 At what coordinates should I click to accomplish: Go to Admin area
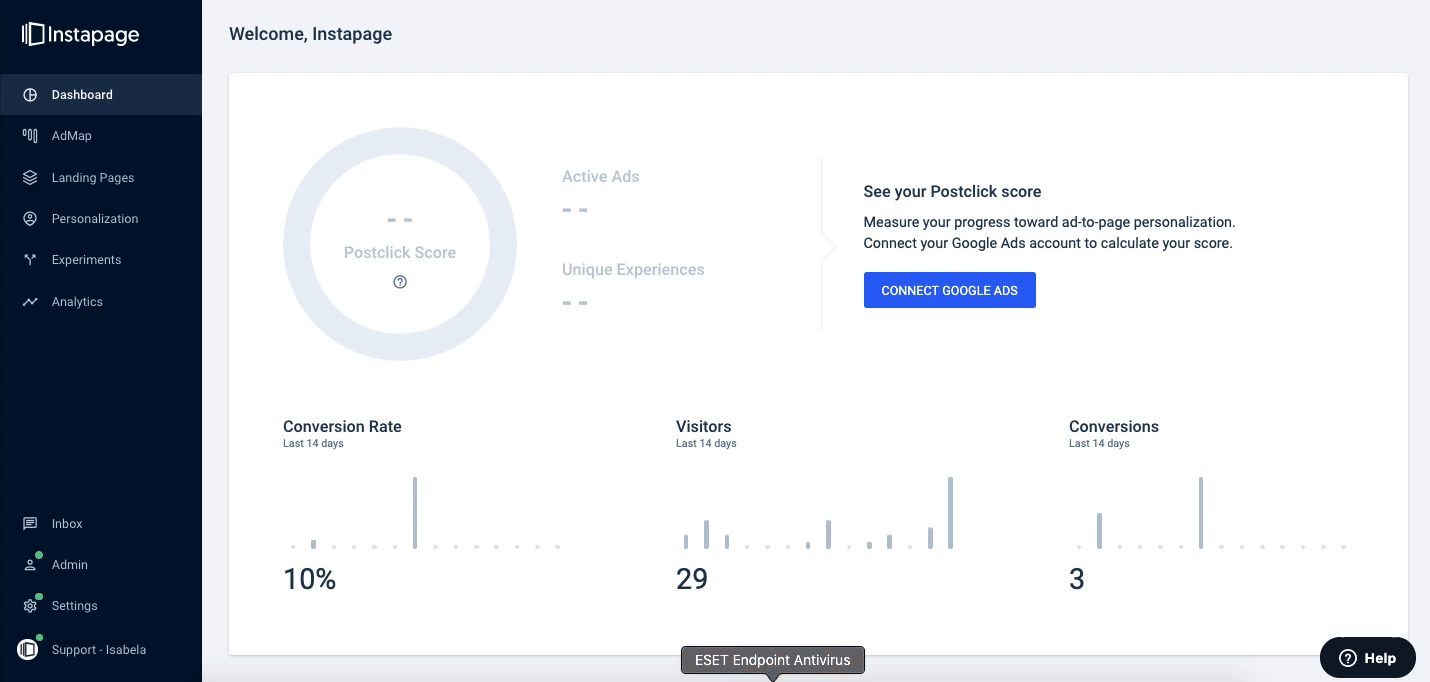tap(101, 565)
